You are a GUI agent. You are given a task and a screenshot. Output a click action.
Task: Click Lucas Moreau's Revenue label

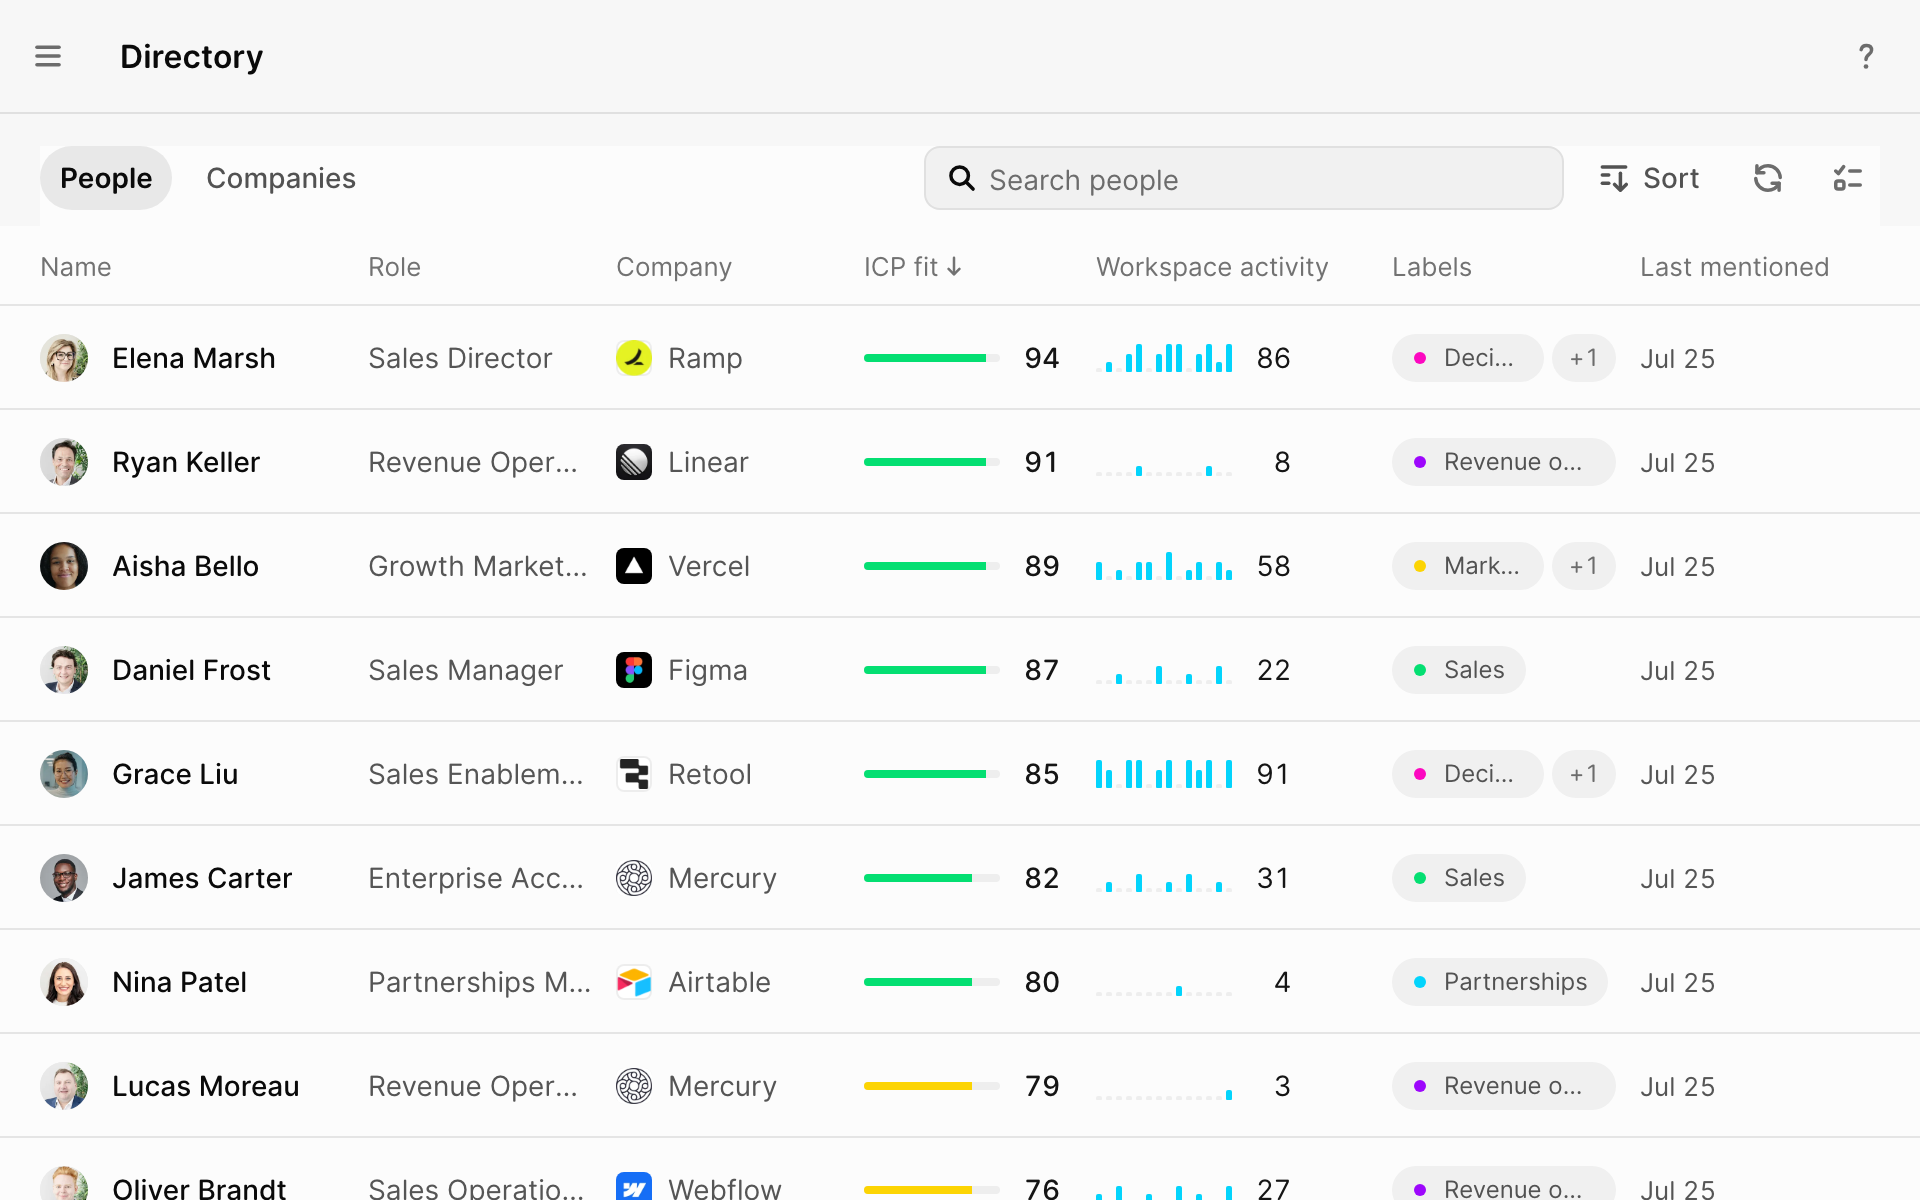point(1504,1086)
